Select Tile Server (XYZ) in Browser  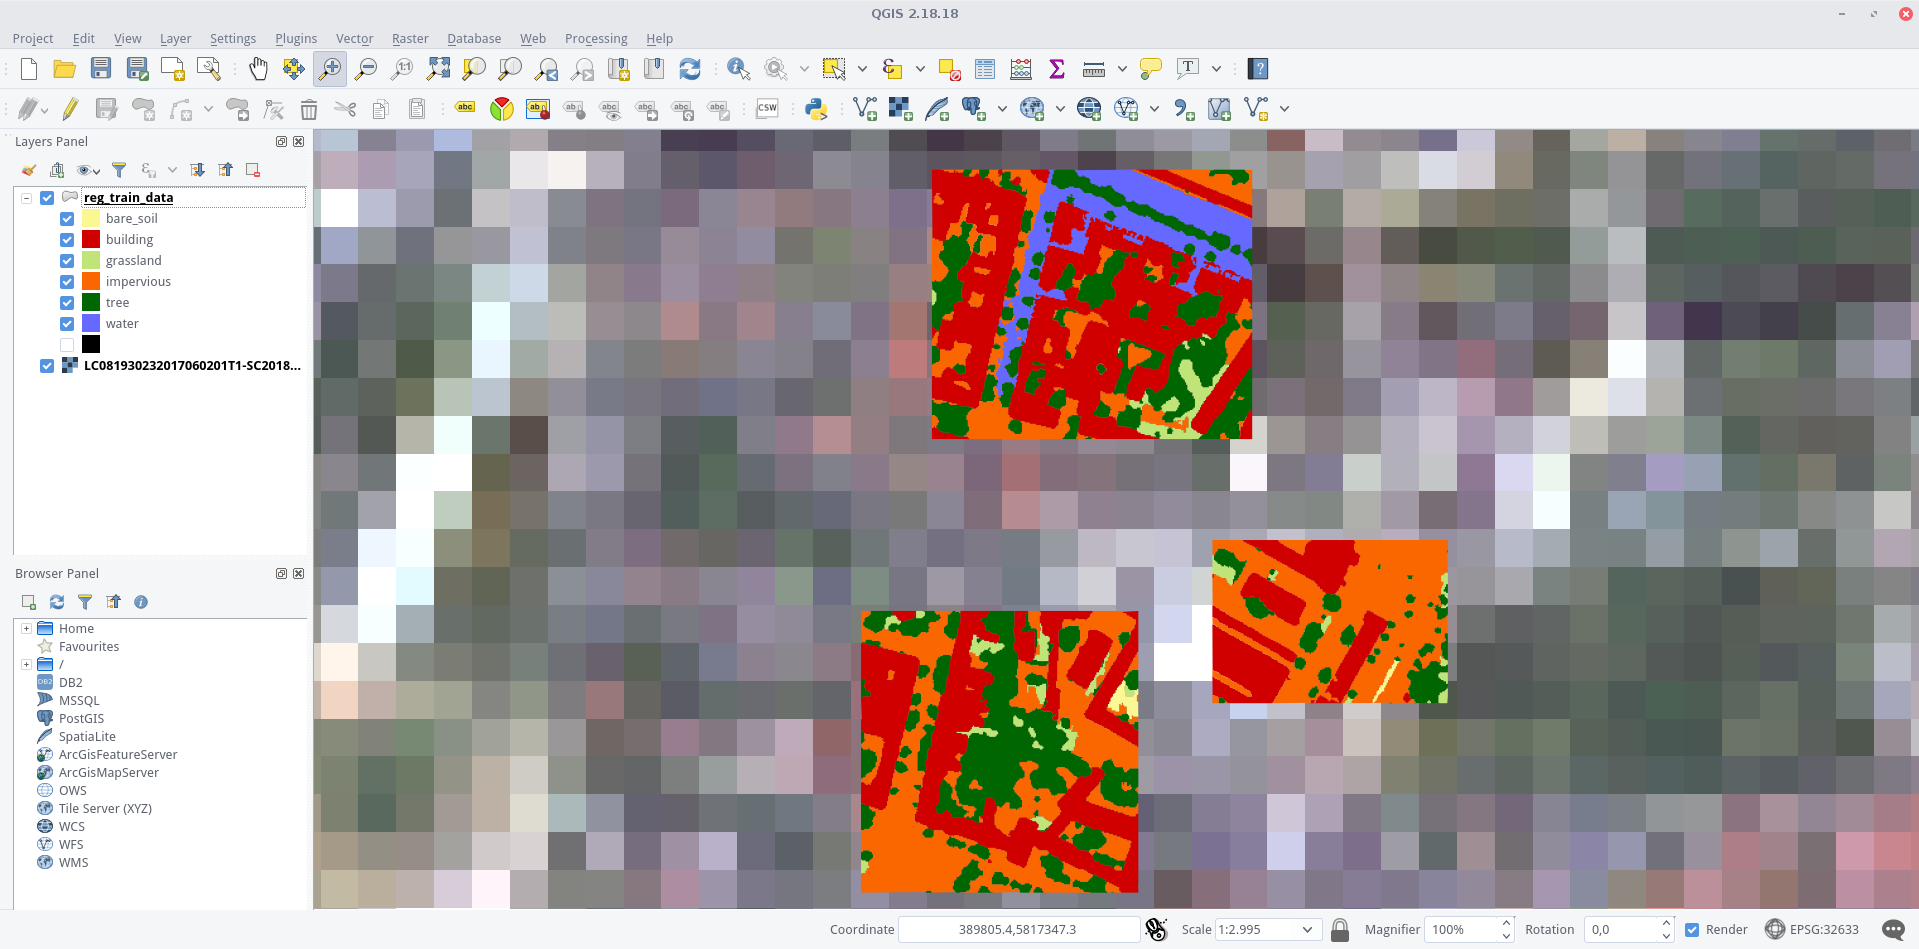point(105,809)
